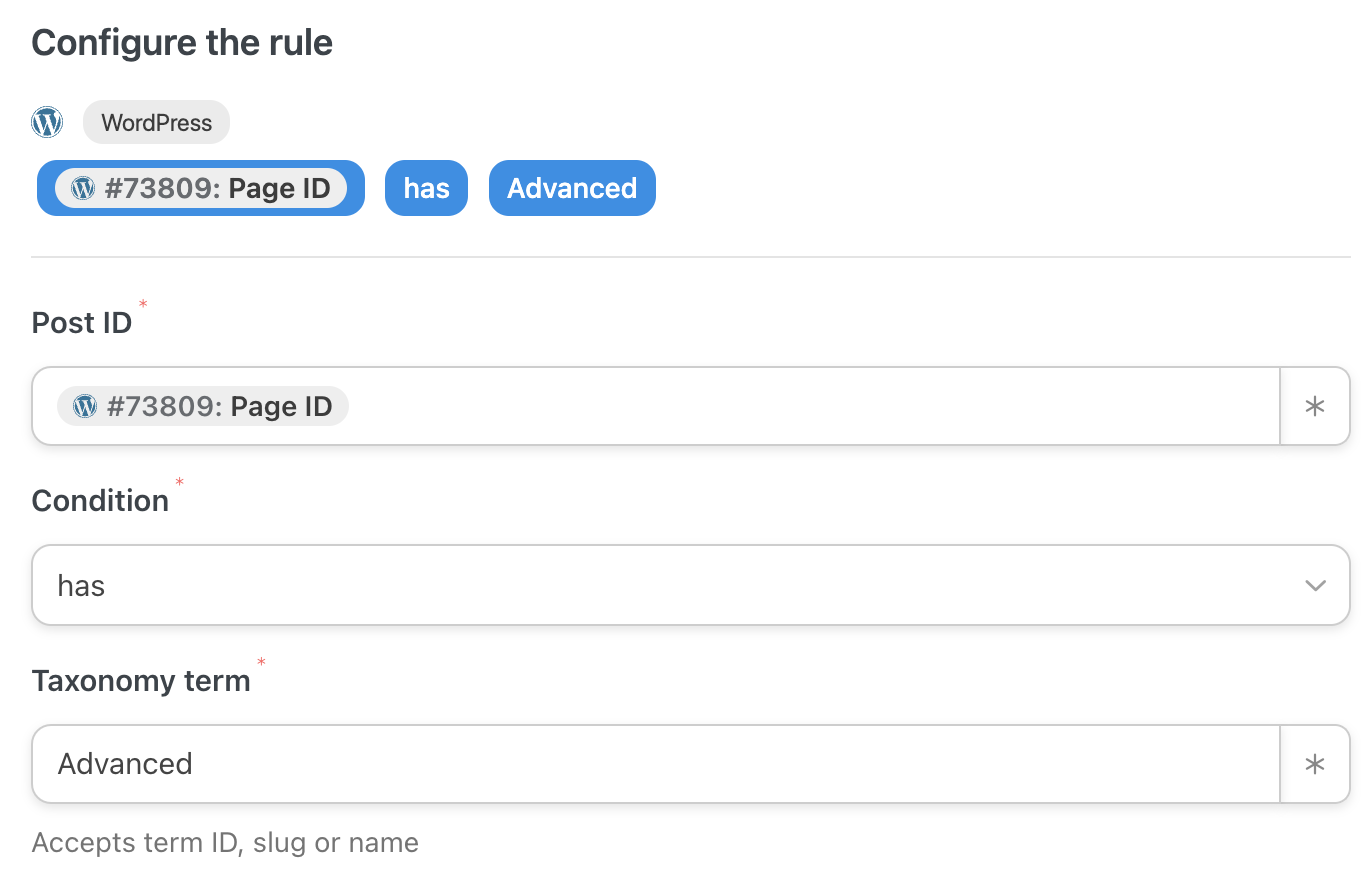Click the "Post ID" field label
This screenshot has width=1370, height=872.
coord(82,323)
